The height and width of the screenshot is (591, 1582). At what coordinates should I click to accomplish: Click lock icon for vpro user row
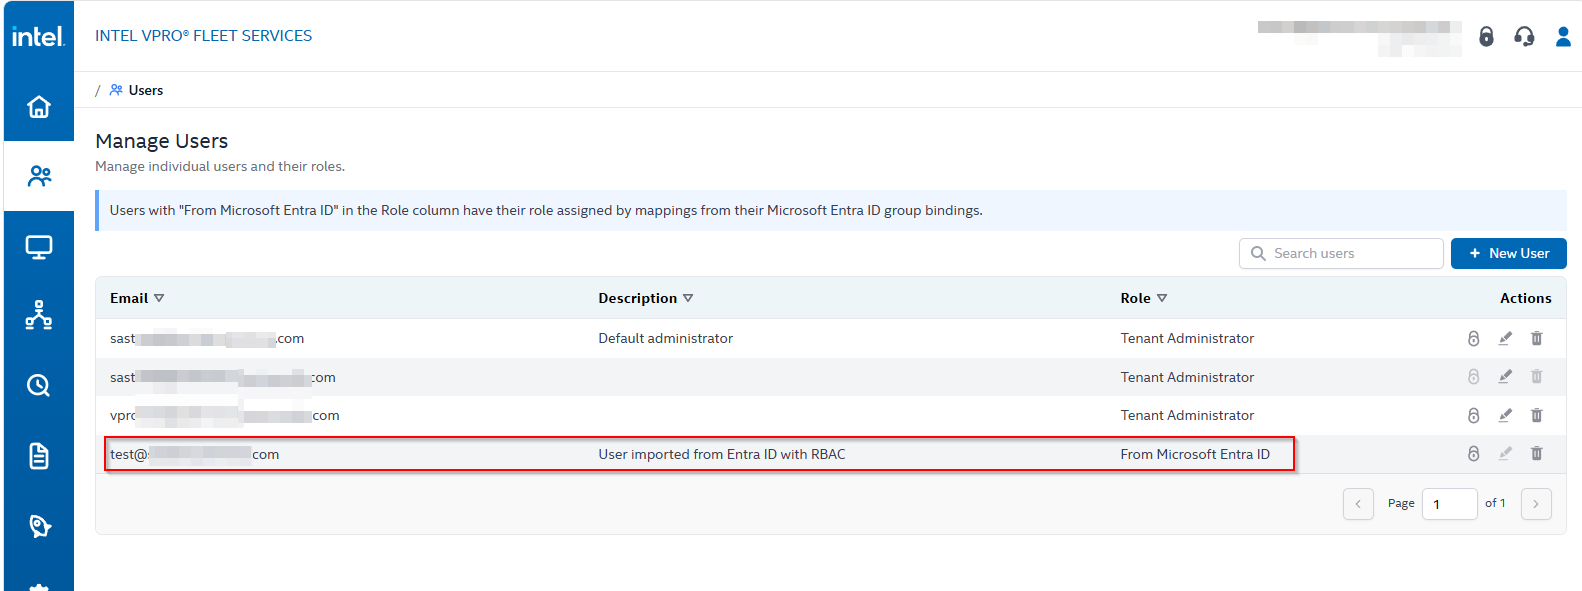[x=1473, y=415]
